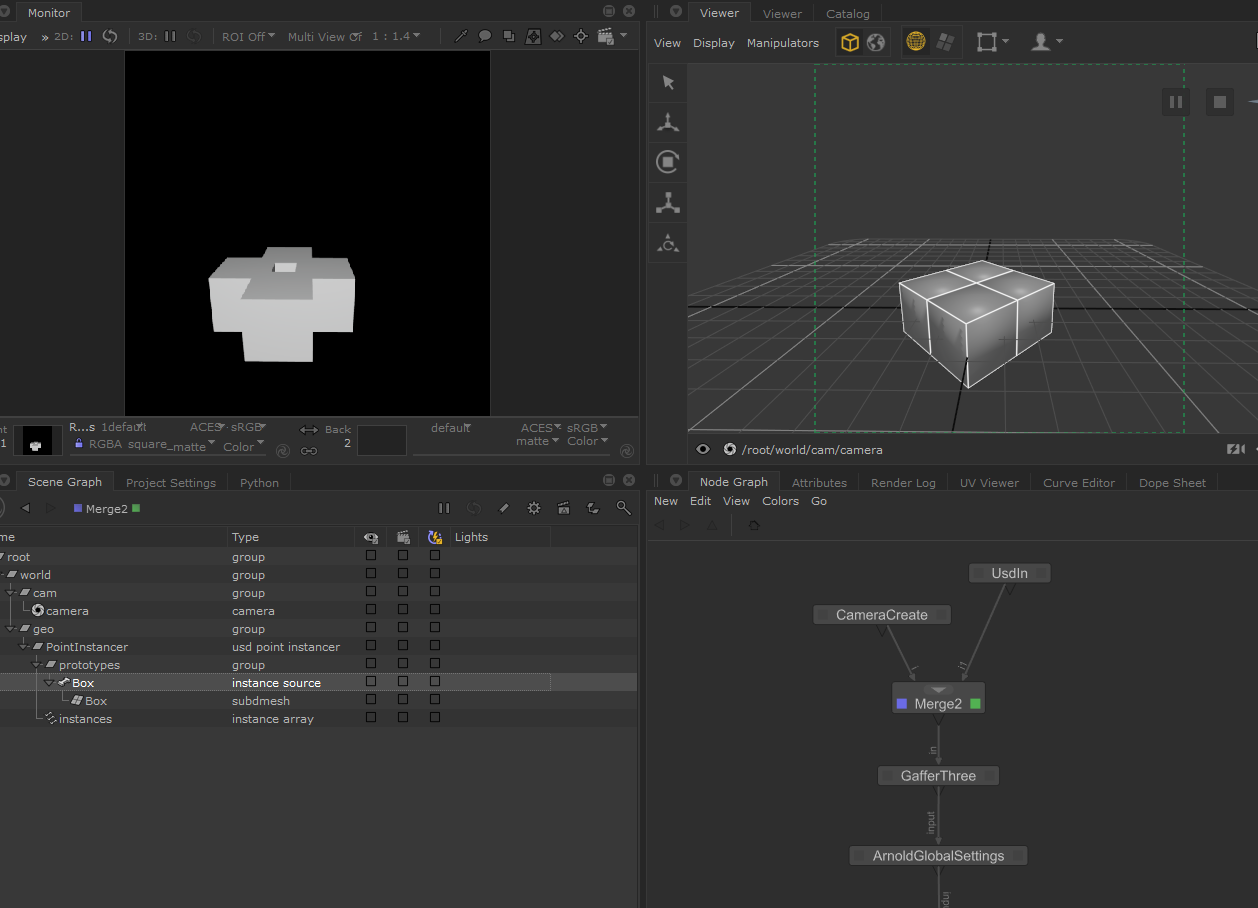Click the New button in Node Graph
1258x908 pixels.
pyautogui.click(x=665, y=501)
